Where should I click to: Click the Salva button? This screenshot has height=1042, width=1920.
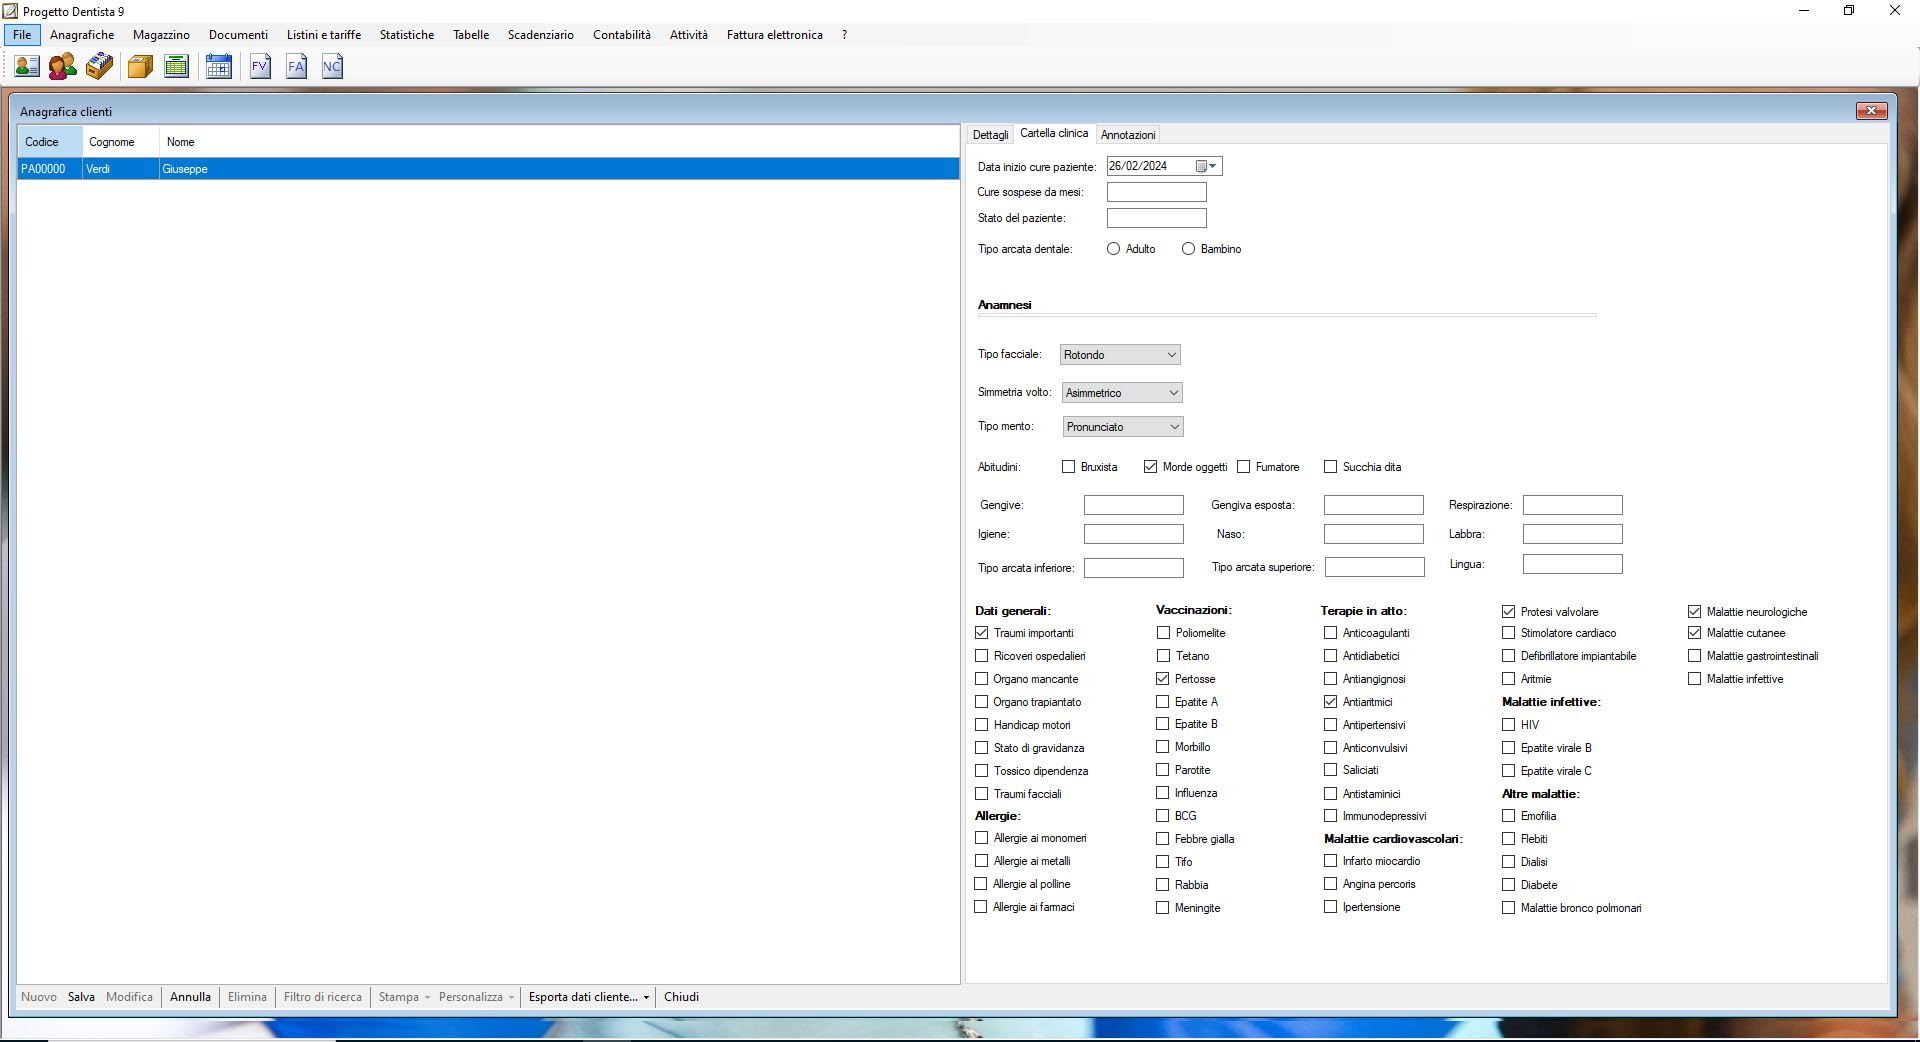pos(81,997)
